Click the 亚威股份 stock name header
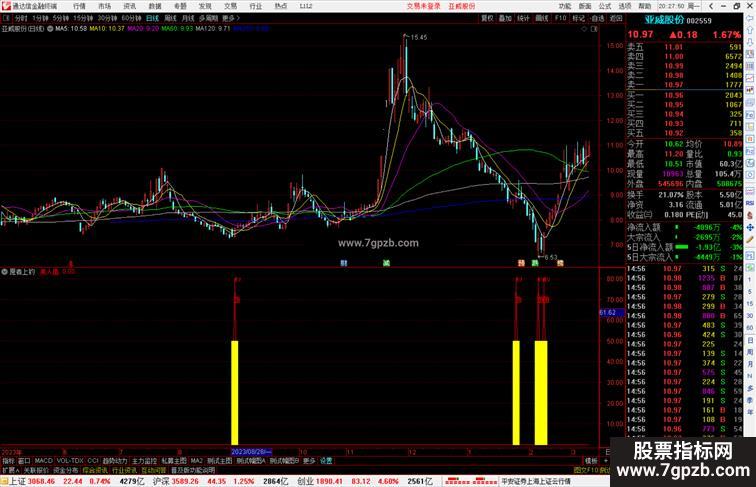This screenshot has height=487, width=756. [664, 20]
